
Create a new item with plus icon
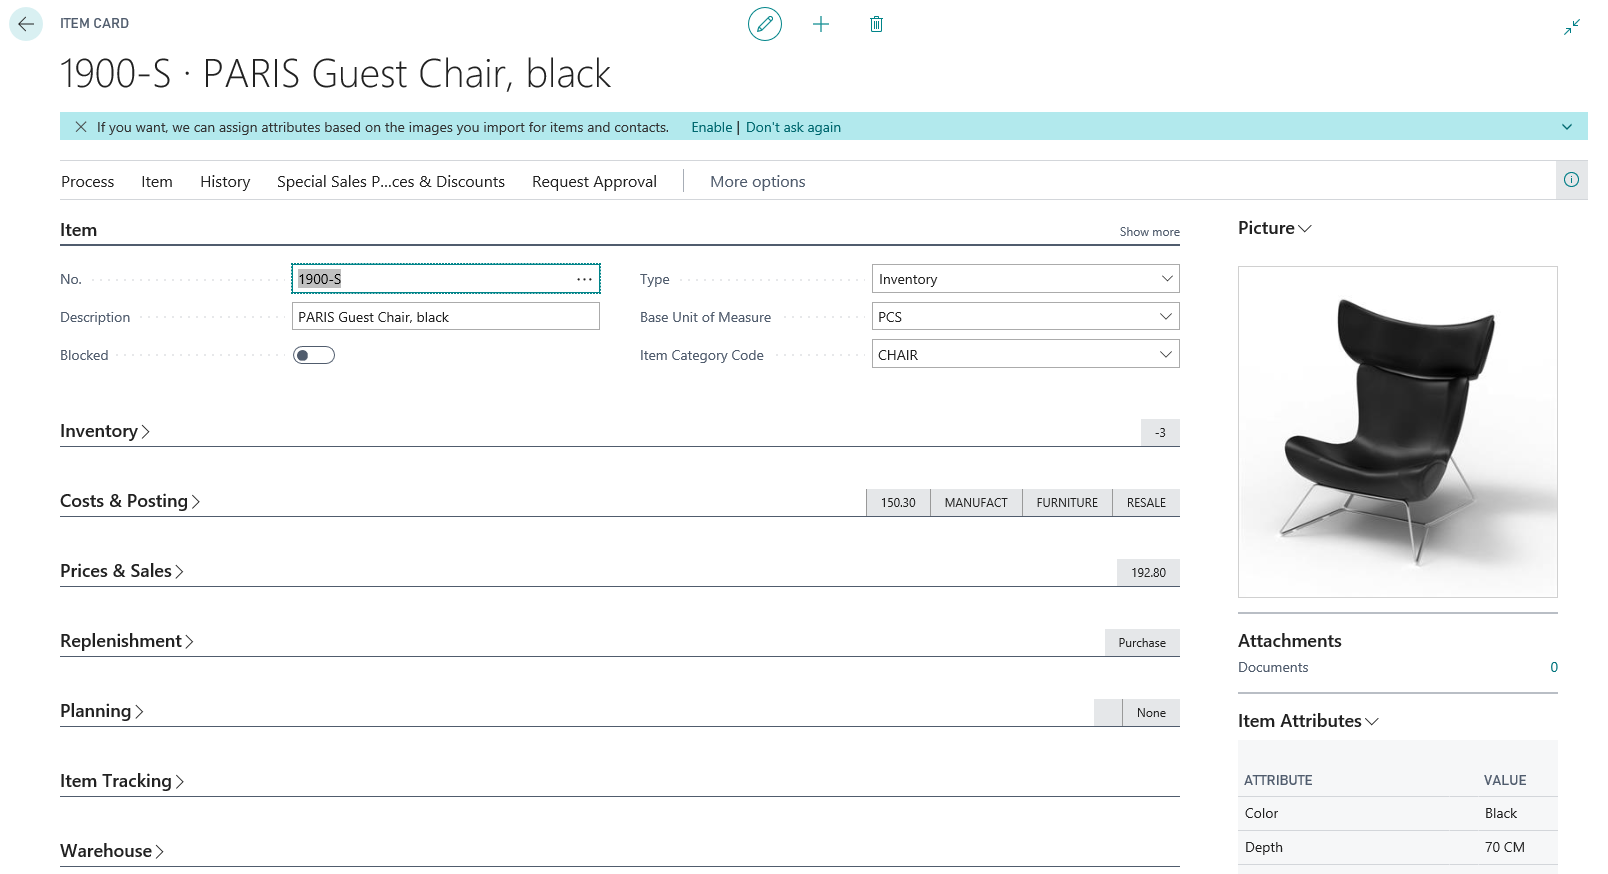[x=821, y=24]
